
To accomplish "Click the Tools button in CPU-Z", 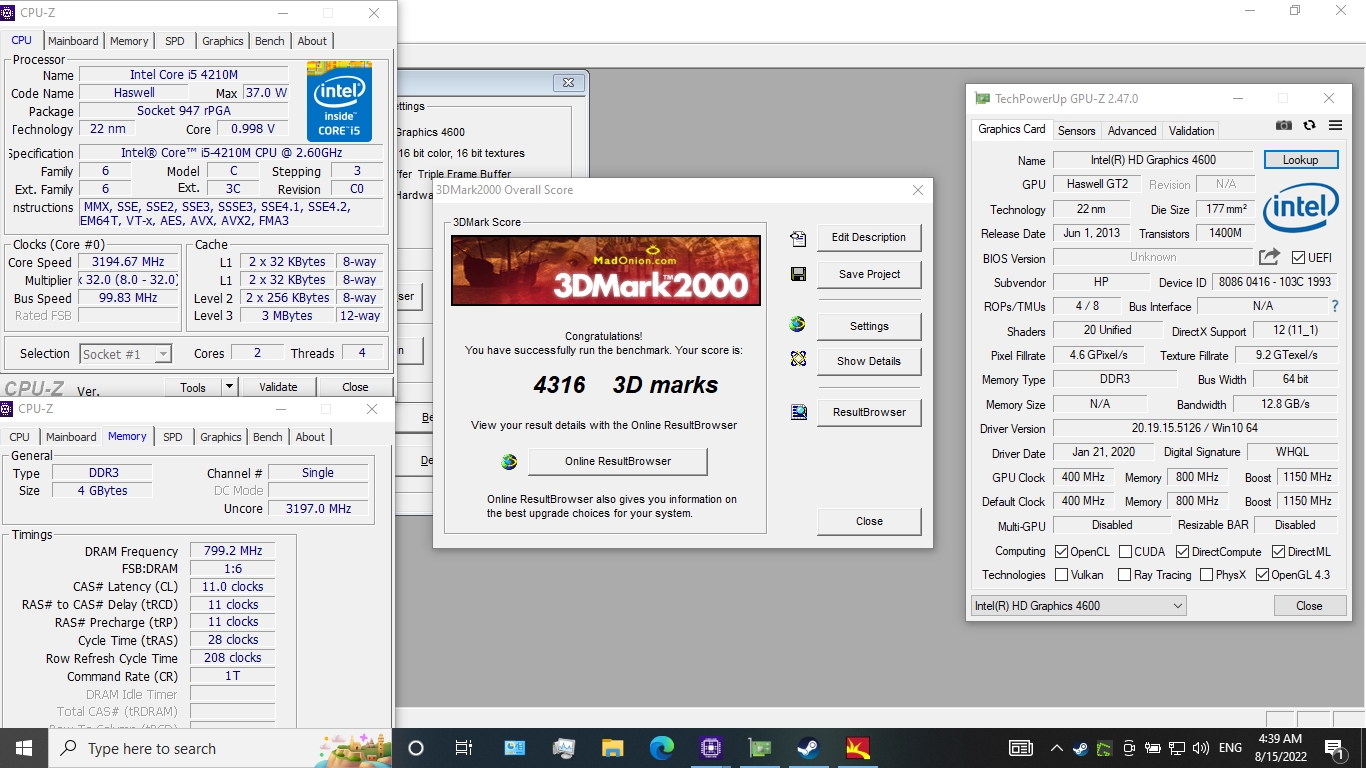I will (193, 387).
